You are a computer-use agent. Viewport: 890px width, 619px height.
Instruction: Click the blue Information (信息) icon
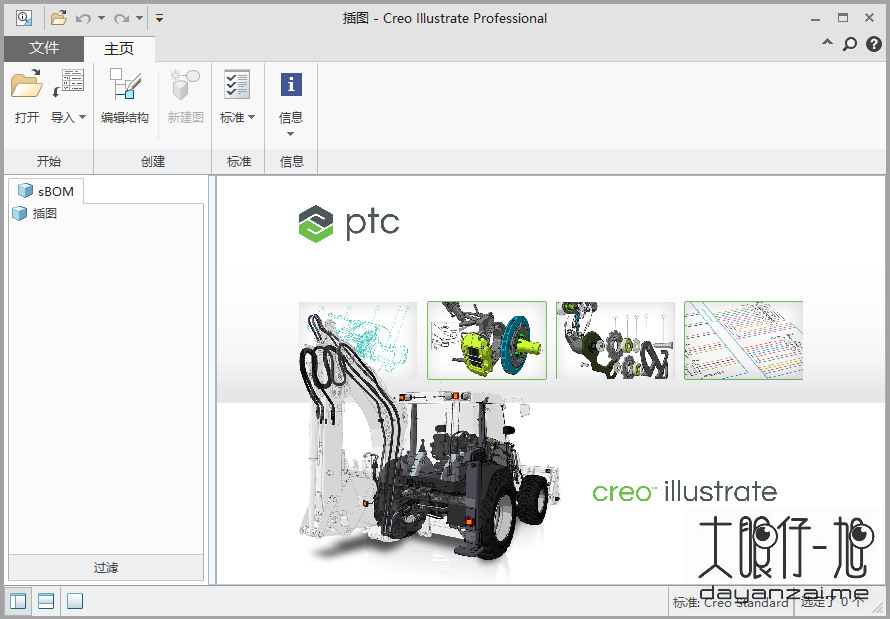point(291,85)
